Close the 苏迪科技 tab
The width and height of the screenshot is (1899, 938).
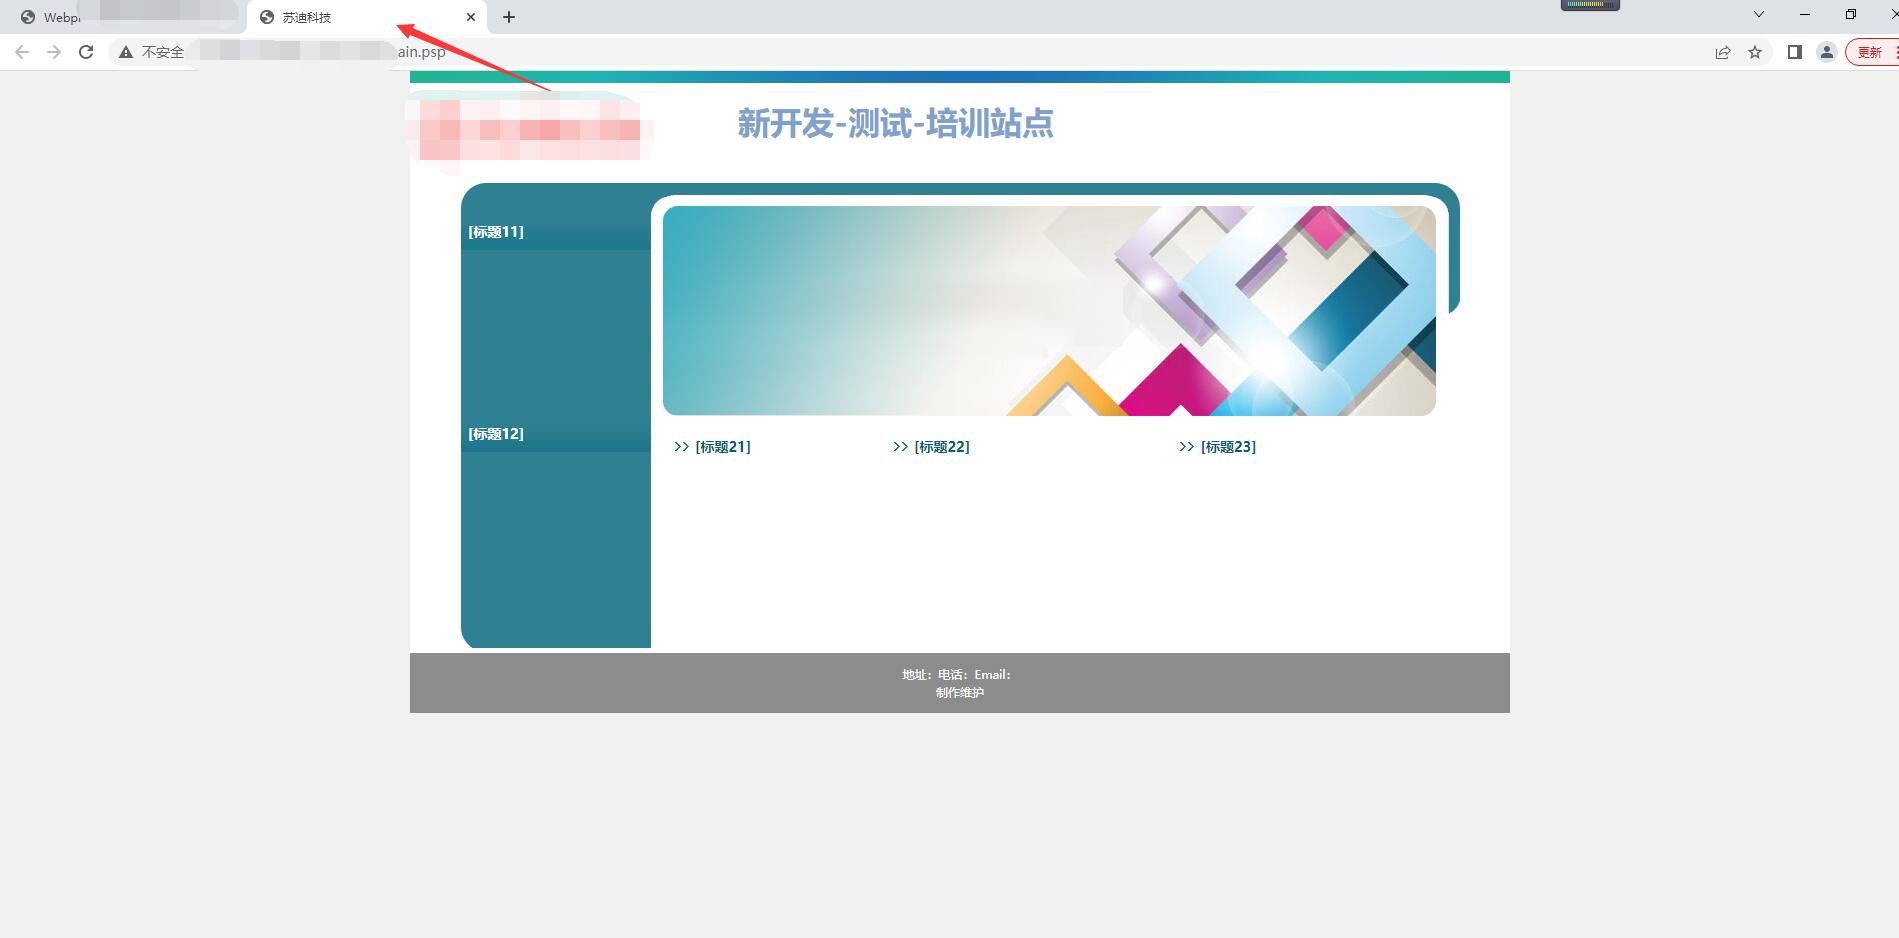point(471,17)
